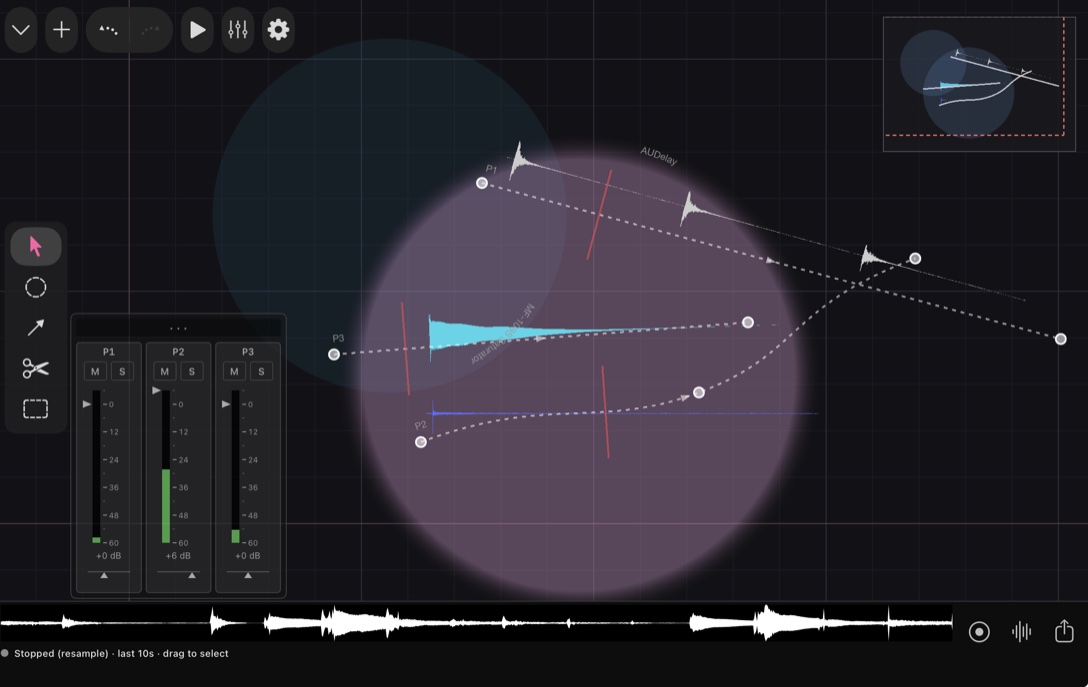Click the minimap overview thumbnail
1088x687 pixels.
pyautogui.click(x=979, y=84)
